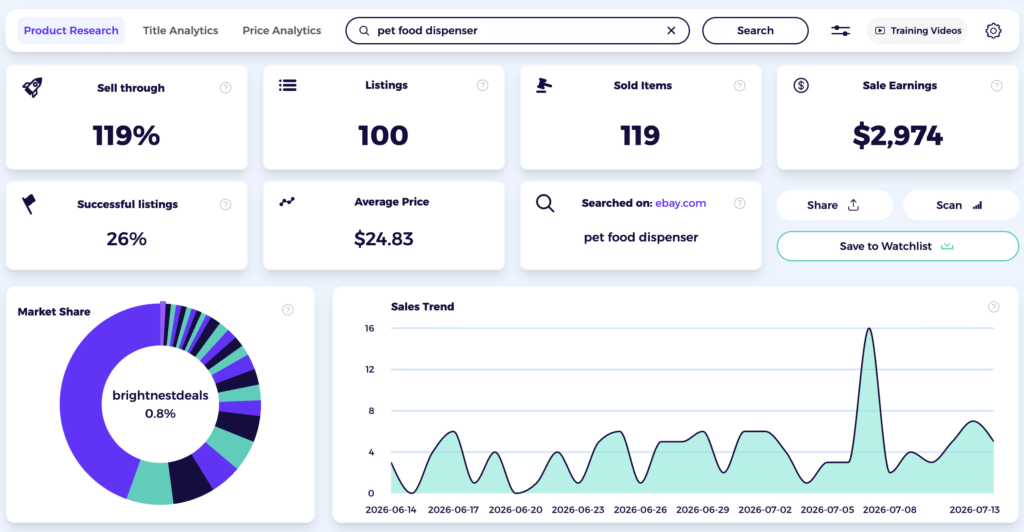Viewport: 1024px width, 532px height.
Task: Open the filter sliders icon
Action: [840, 31]
